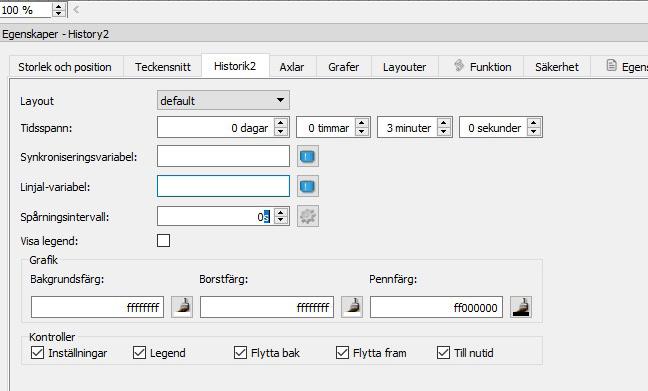This screenshot has width=648, height=391.
Task: Switch to the Grafer tab
Action: point(343,67)
